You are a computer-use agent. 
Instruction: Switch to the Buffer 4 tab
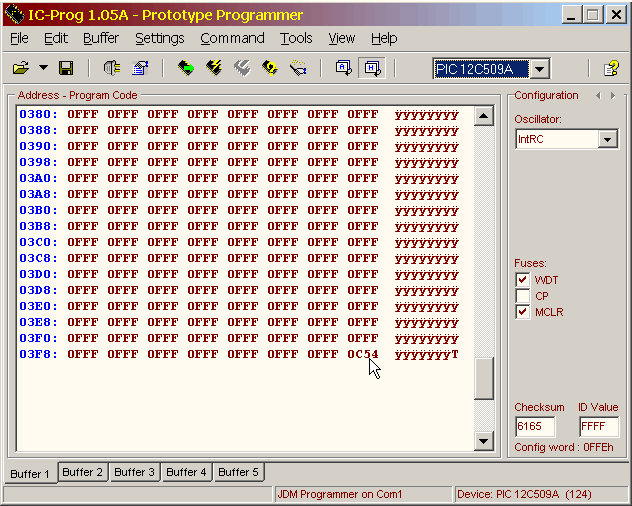coord(187,472)
